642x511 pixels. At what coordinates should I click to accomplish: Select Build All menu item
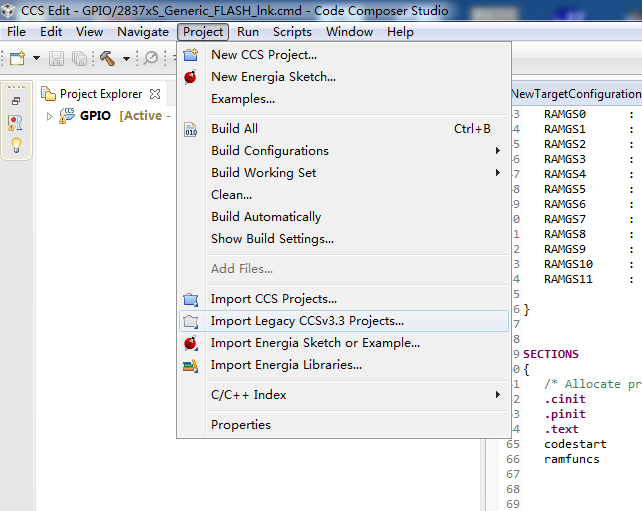344,129
